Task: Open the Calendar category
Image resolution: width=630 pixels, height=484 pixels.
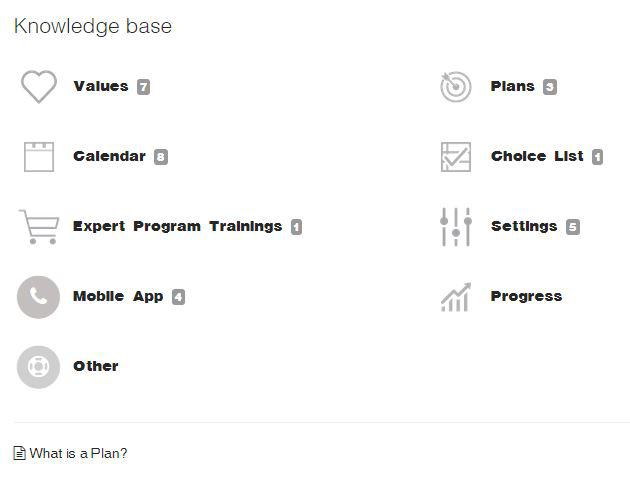Action: tap(109, 156)
